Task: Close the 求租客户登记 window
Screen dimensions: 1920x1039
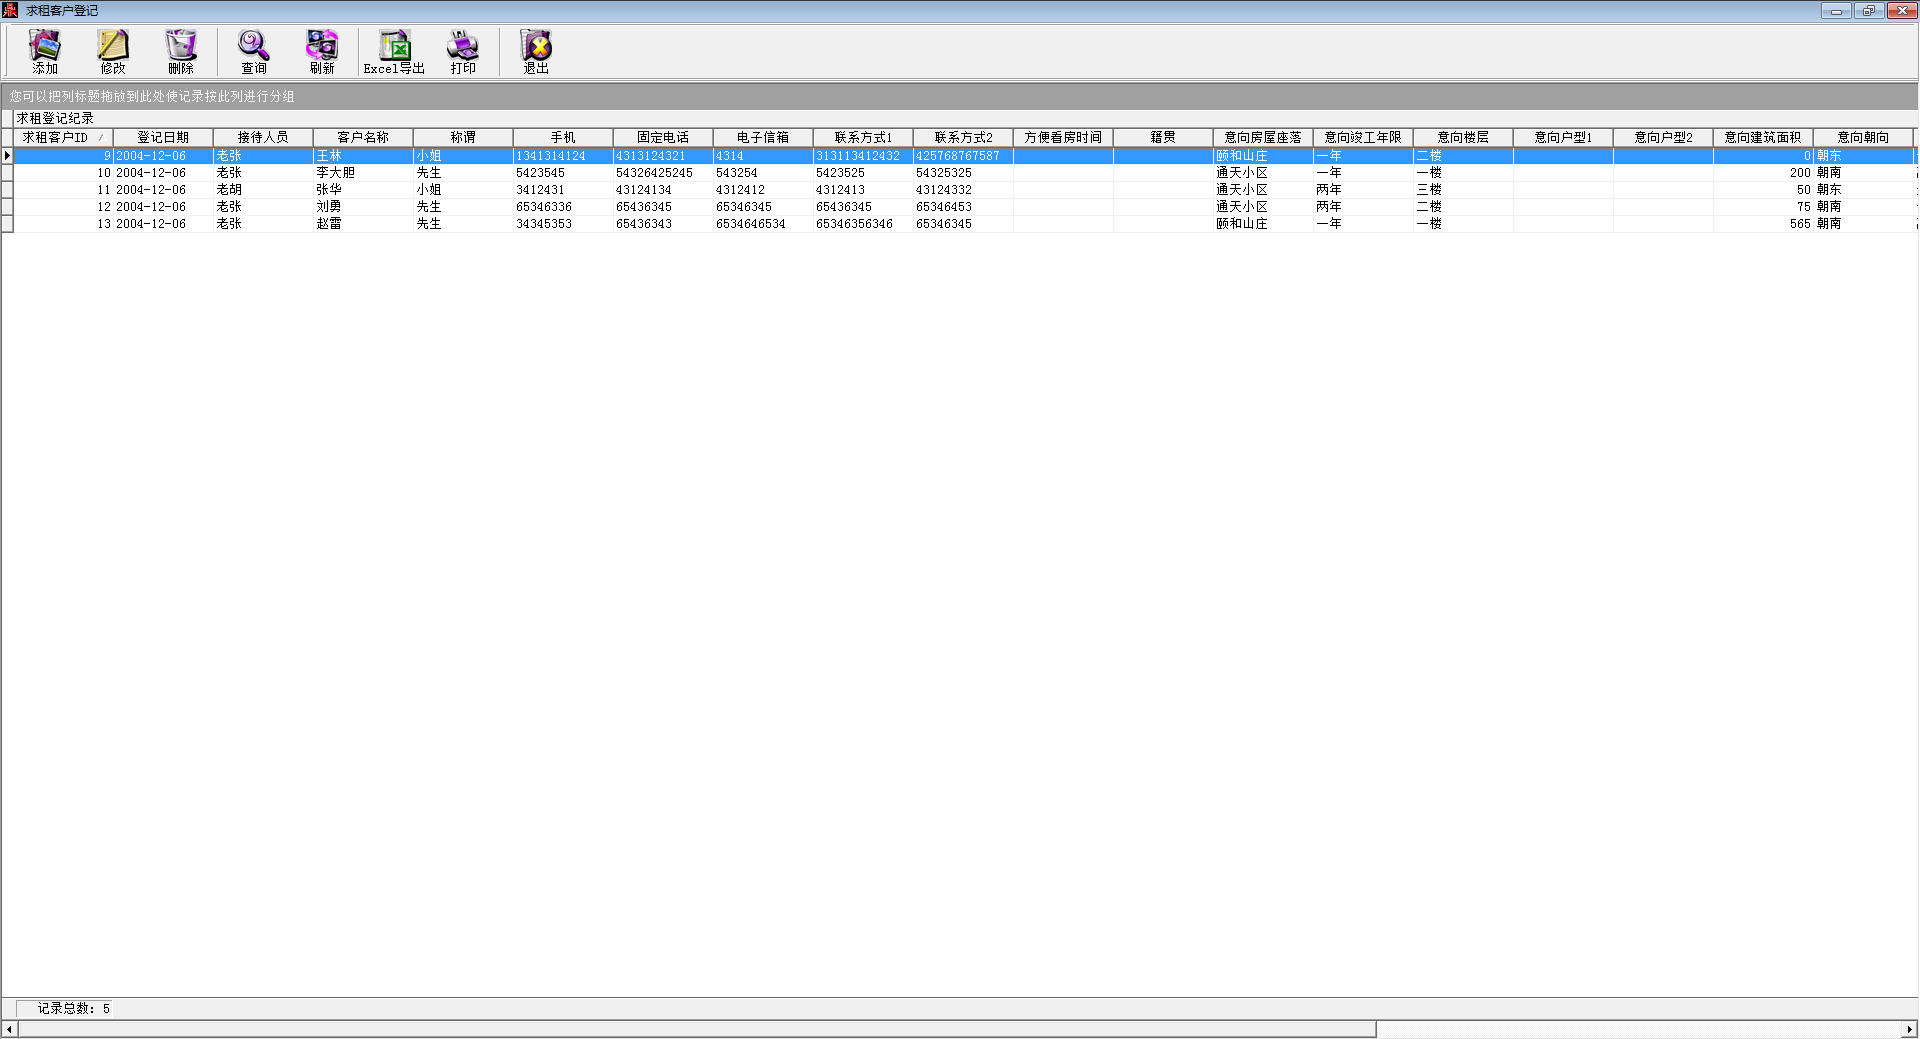Action: 1901,11
